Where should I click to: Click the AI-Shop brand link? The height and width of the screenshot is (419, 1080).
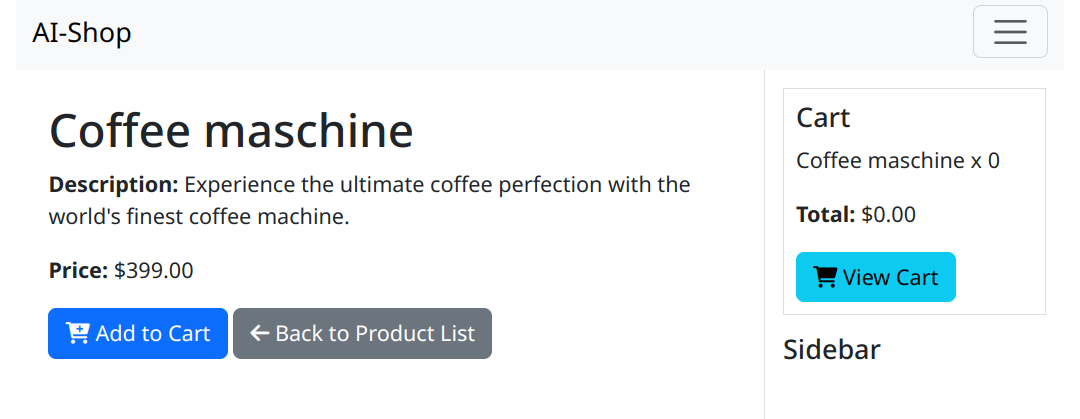[82, 32]
